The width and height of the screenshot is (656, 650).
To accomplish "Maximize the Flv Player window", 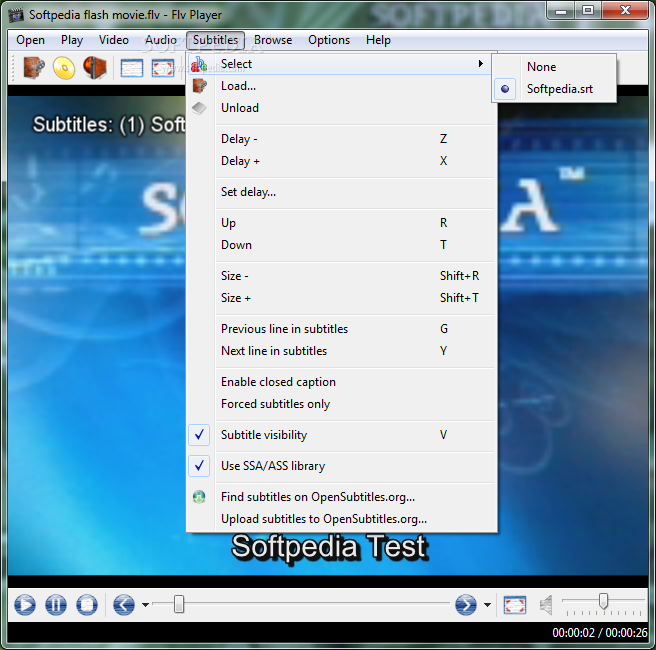I will (x=588, y=11).
